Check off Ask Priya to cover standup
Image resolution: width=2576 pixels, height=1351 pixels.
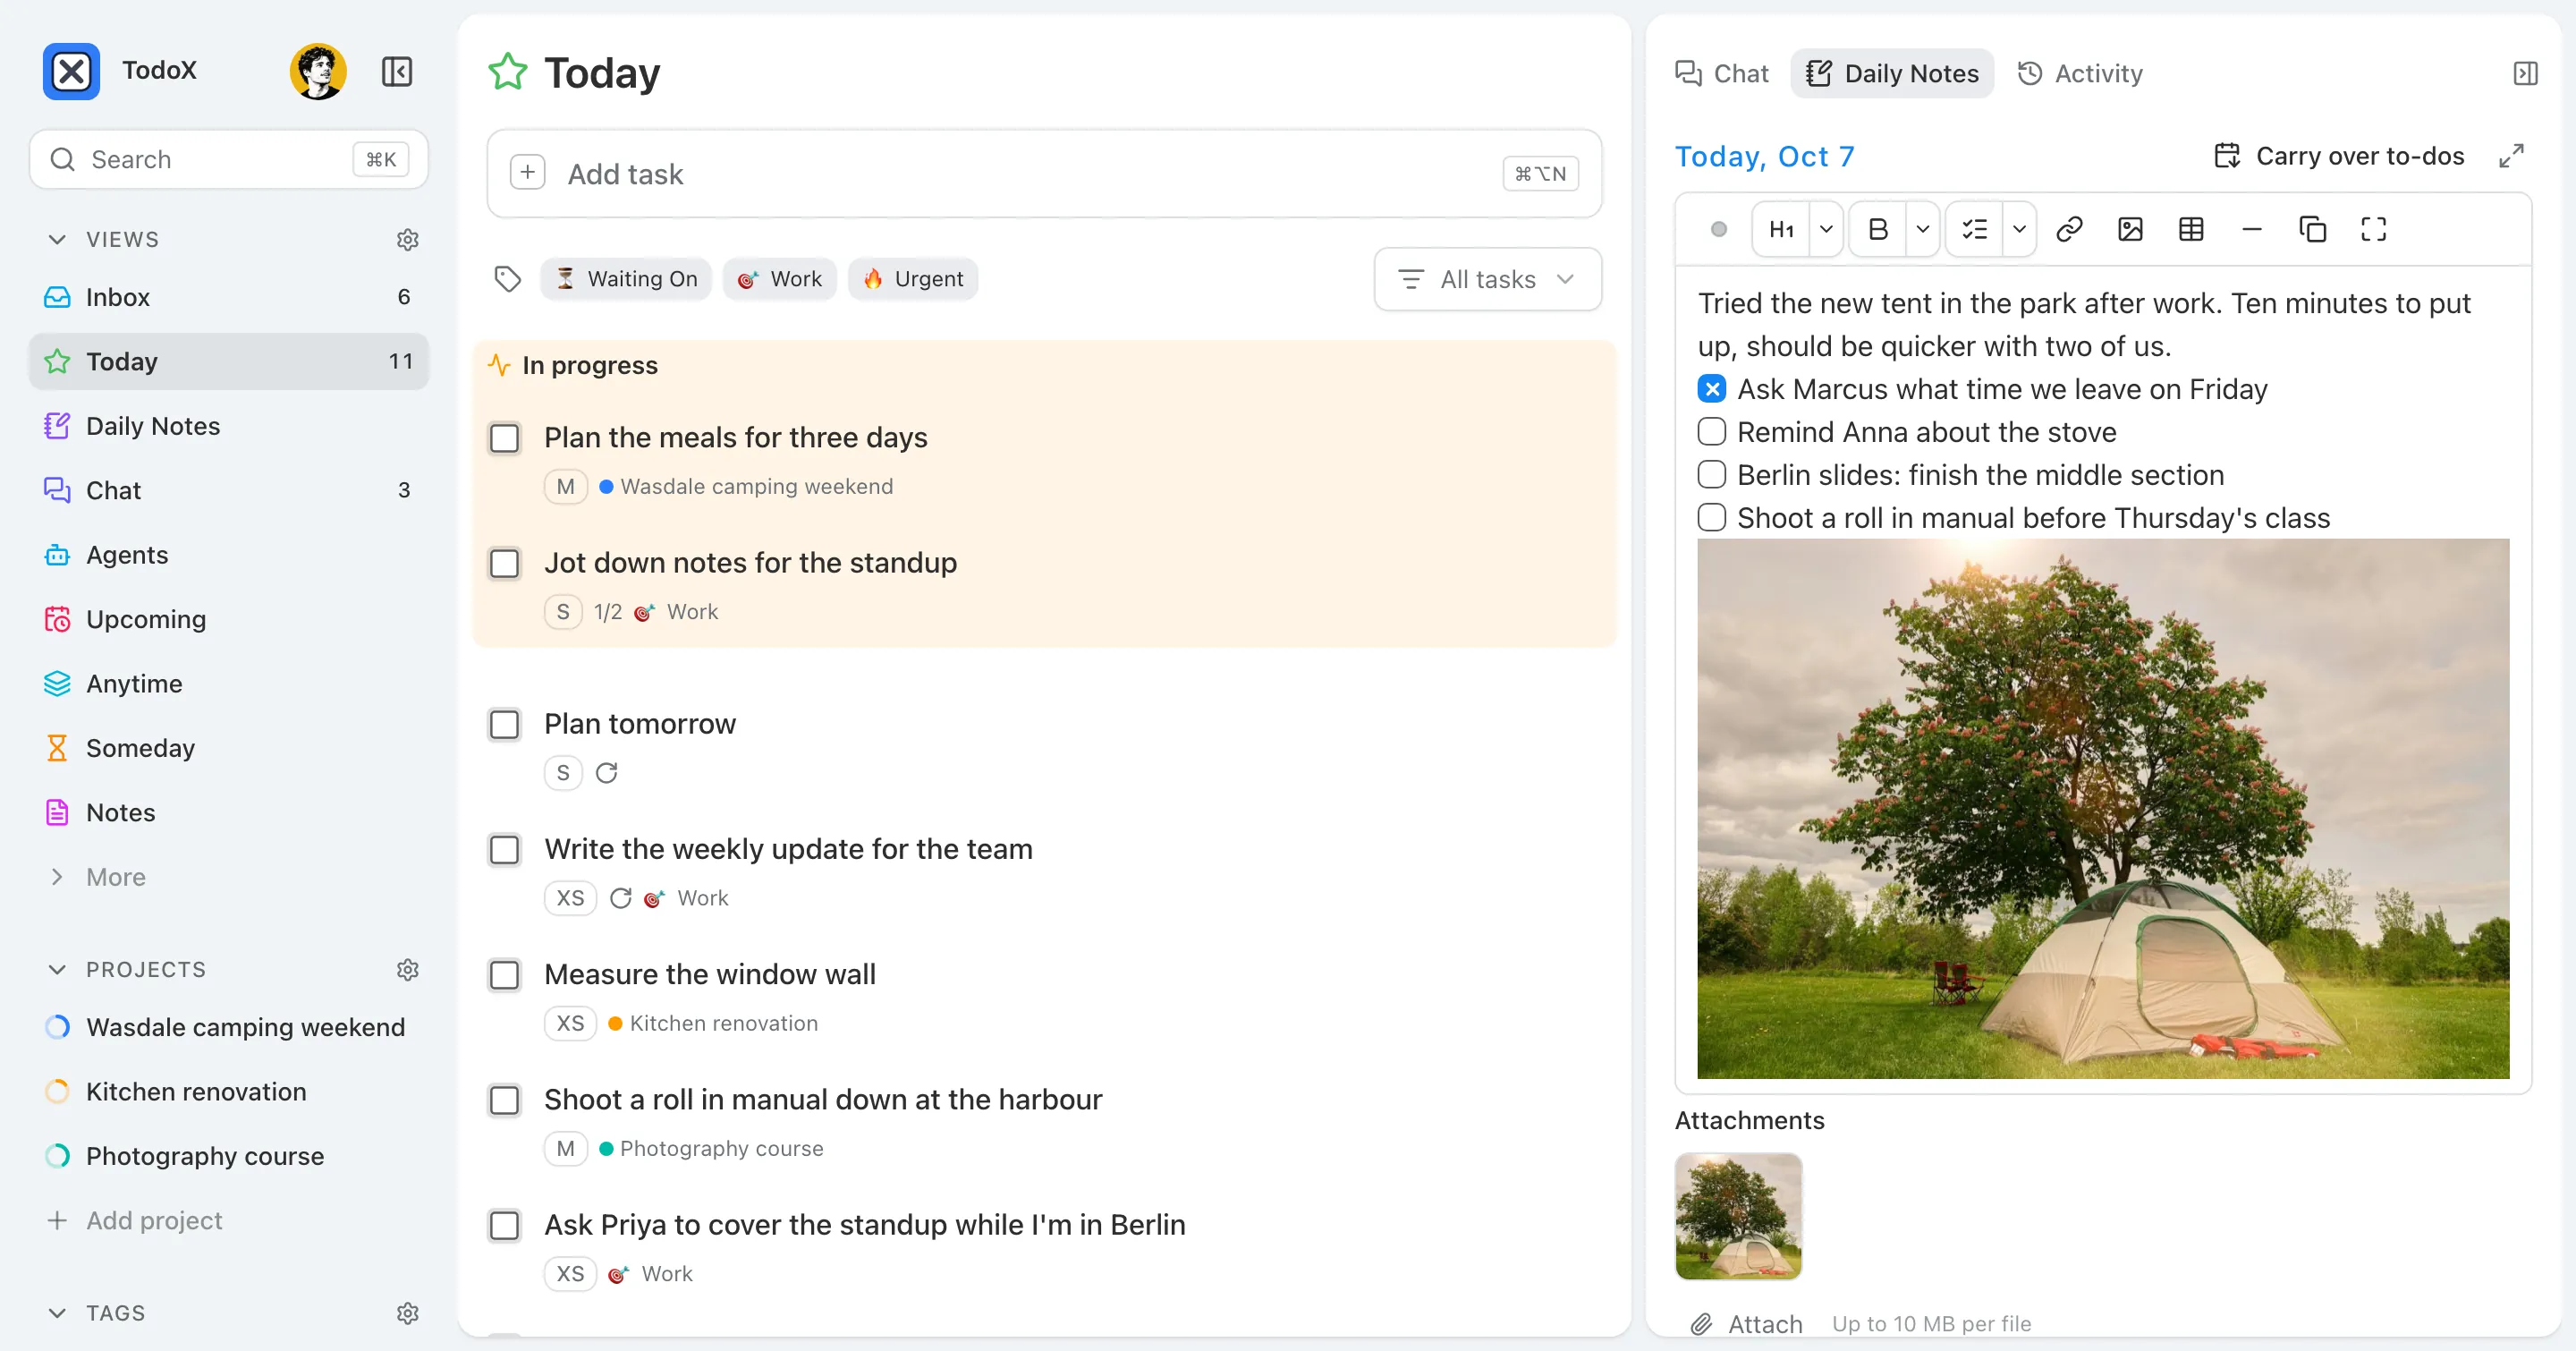(504, 1225)
